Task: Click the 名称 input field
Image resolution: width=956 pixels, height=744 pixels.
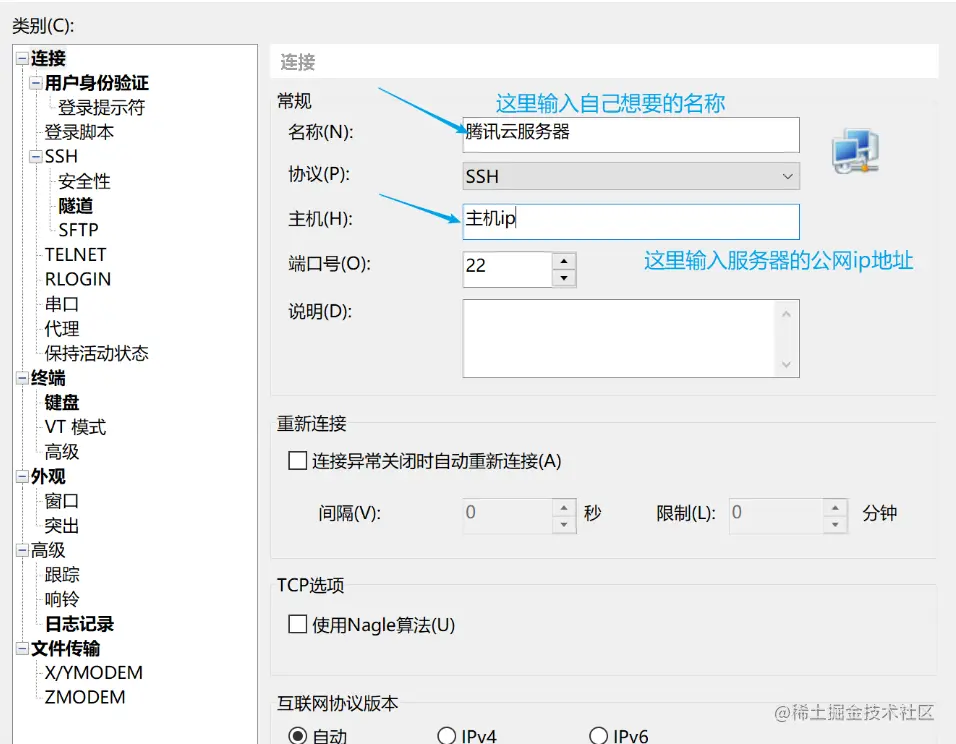Action: [x=631, y=135]
